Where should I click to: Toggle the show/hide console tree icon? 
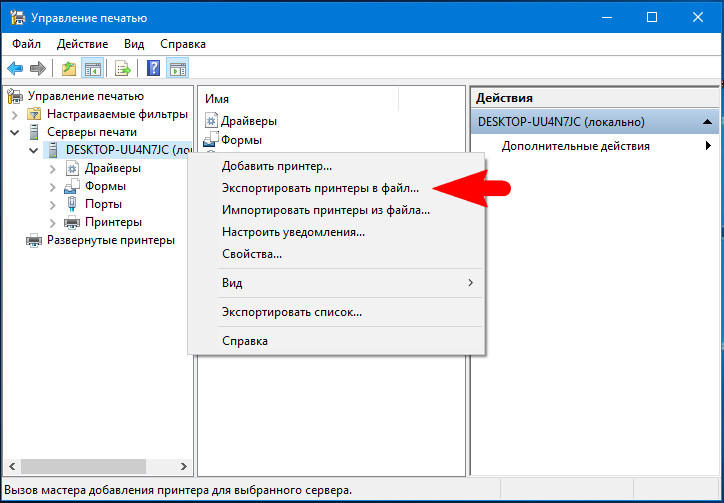92,69
